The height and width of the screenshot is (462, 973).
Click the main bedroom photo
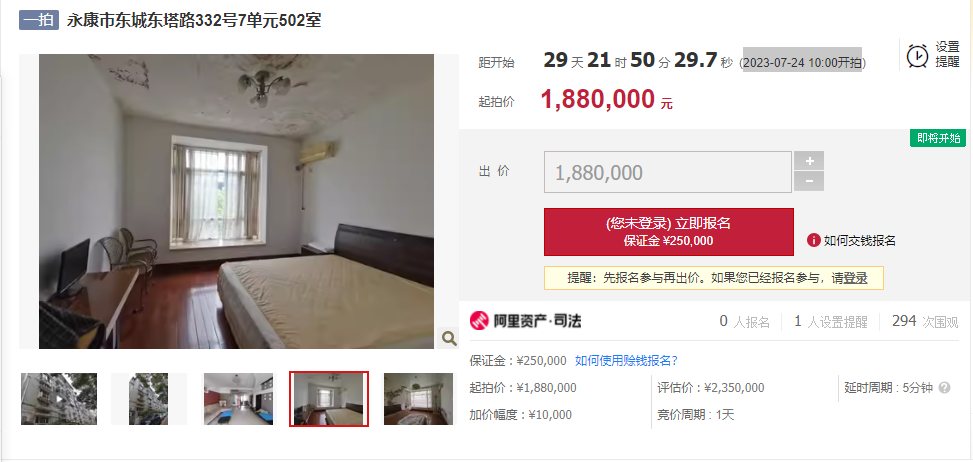[236, 202]
